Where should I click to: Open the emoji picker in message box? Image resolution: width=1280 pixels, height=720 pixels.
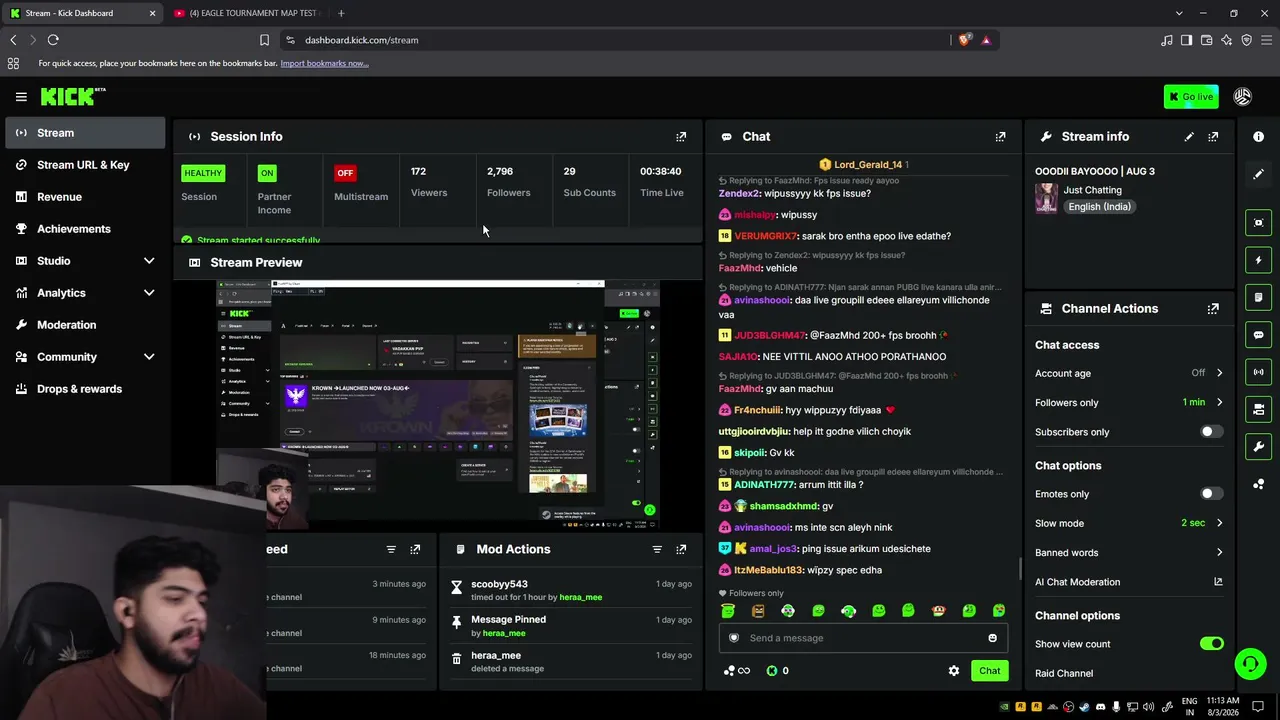coord(992,638)
